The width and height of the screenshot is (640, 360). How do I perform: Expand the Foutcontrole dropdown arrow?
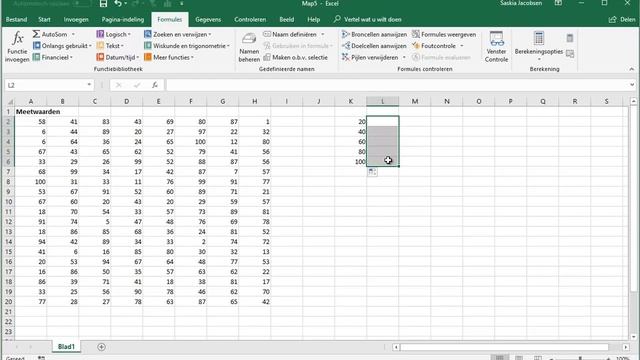point(462,46)
